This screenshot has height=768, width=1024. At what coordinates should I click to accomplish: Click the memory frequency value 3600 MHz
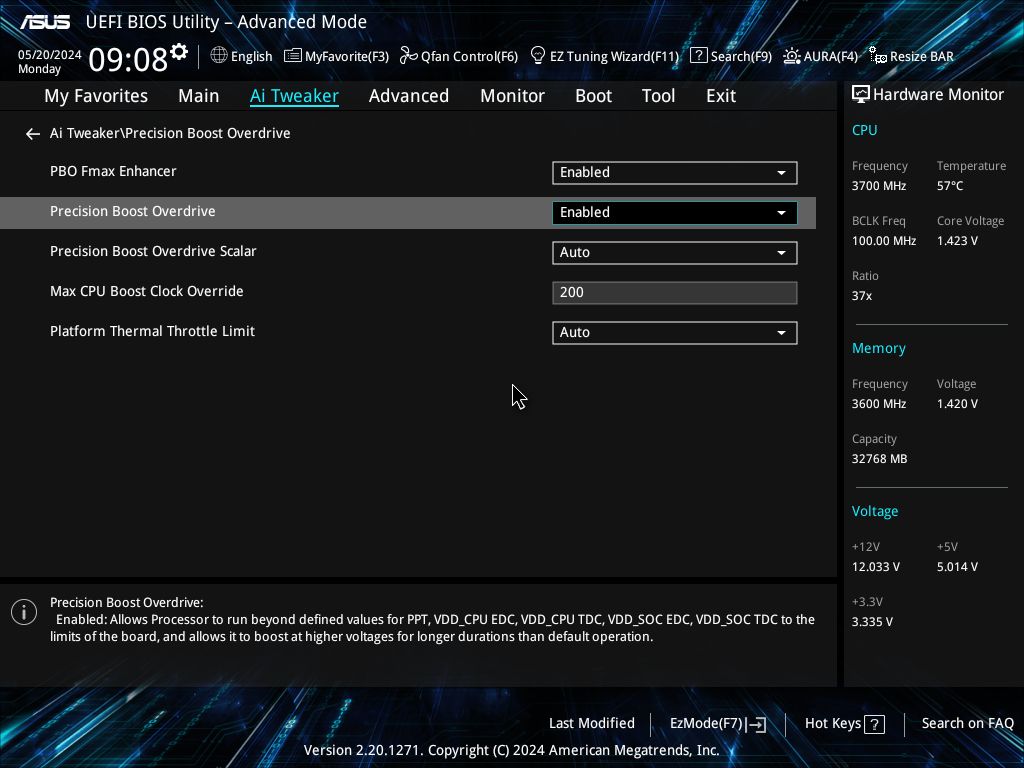878,404
